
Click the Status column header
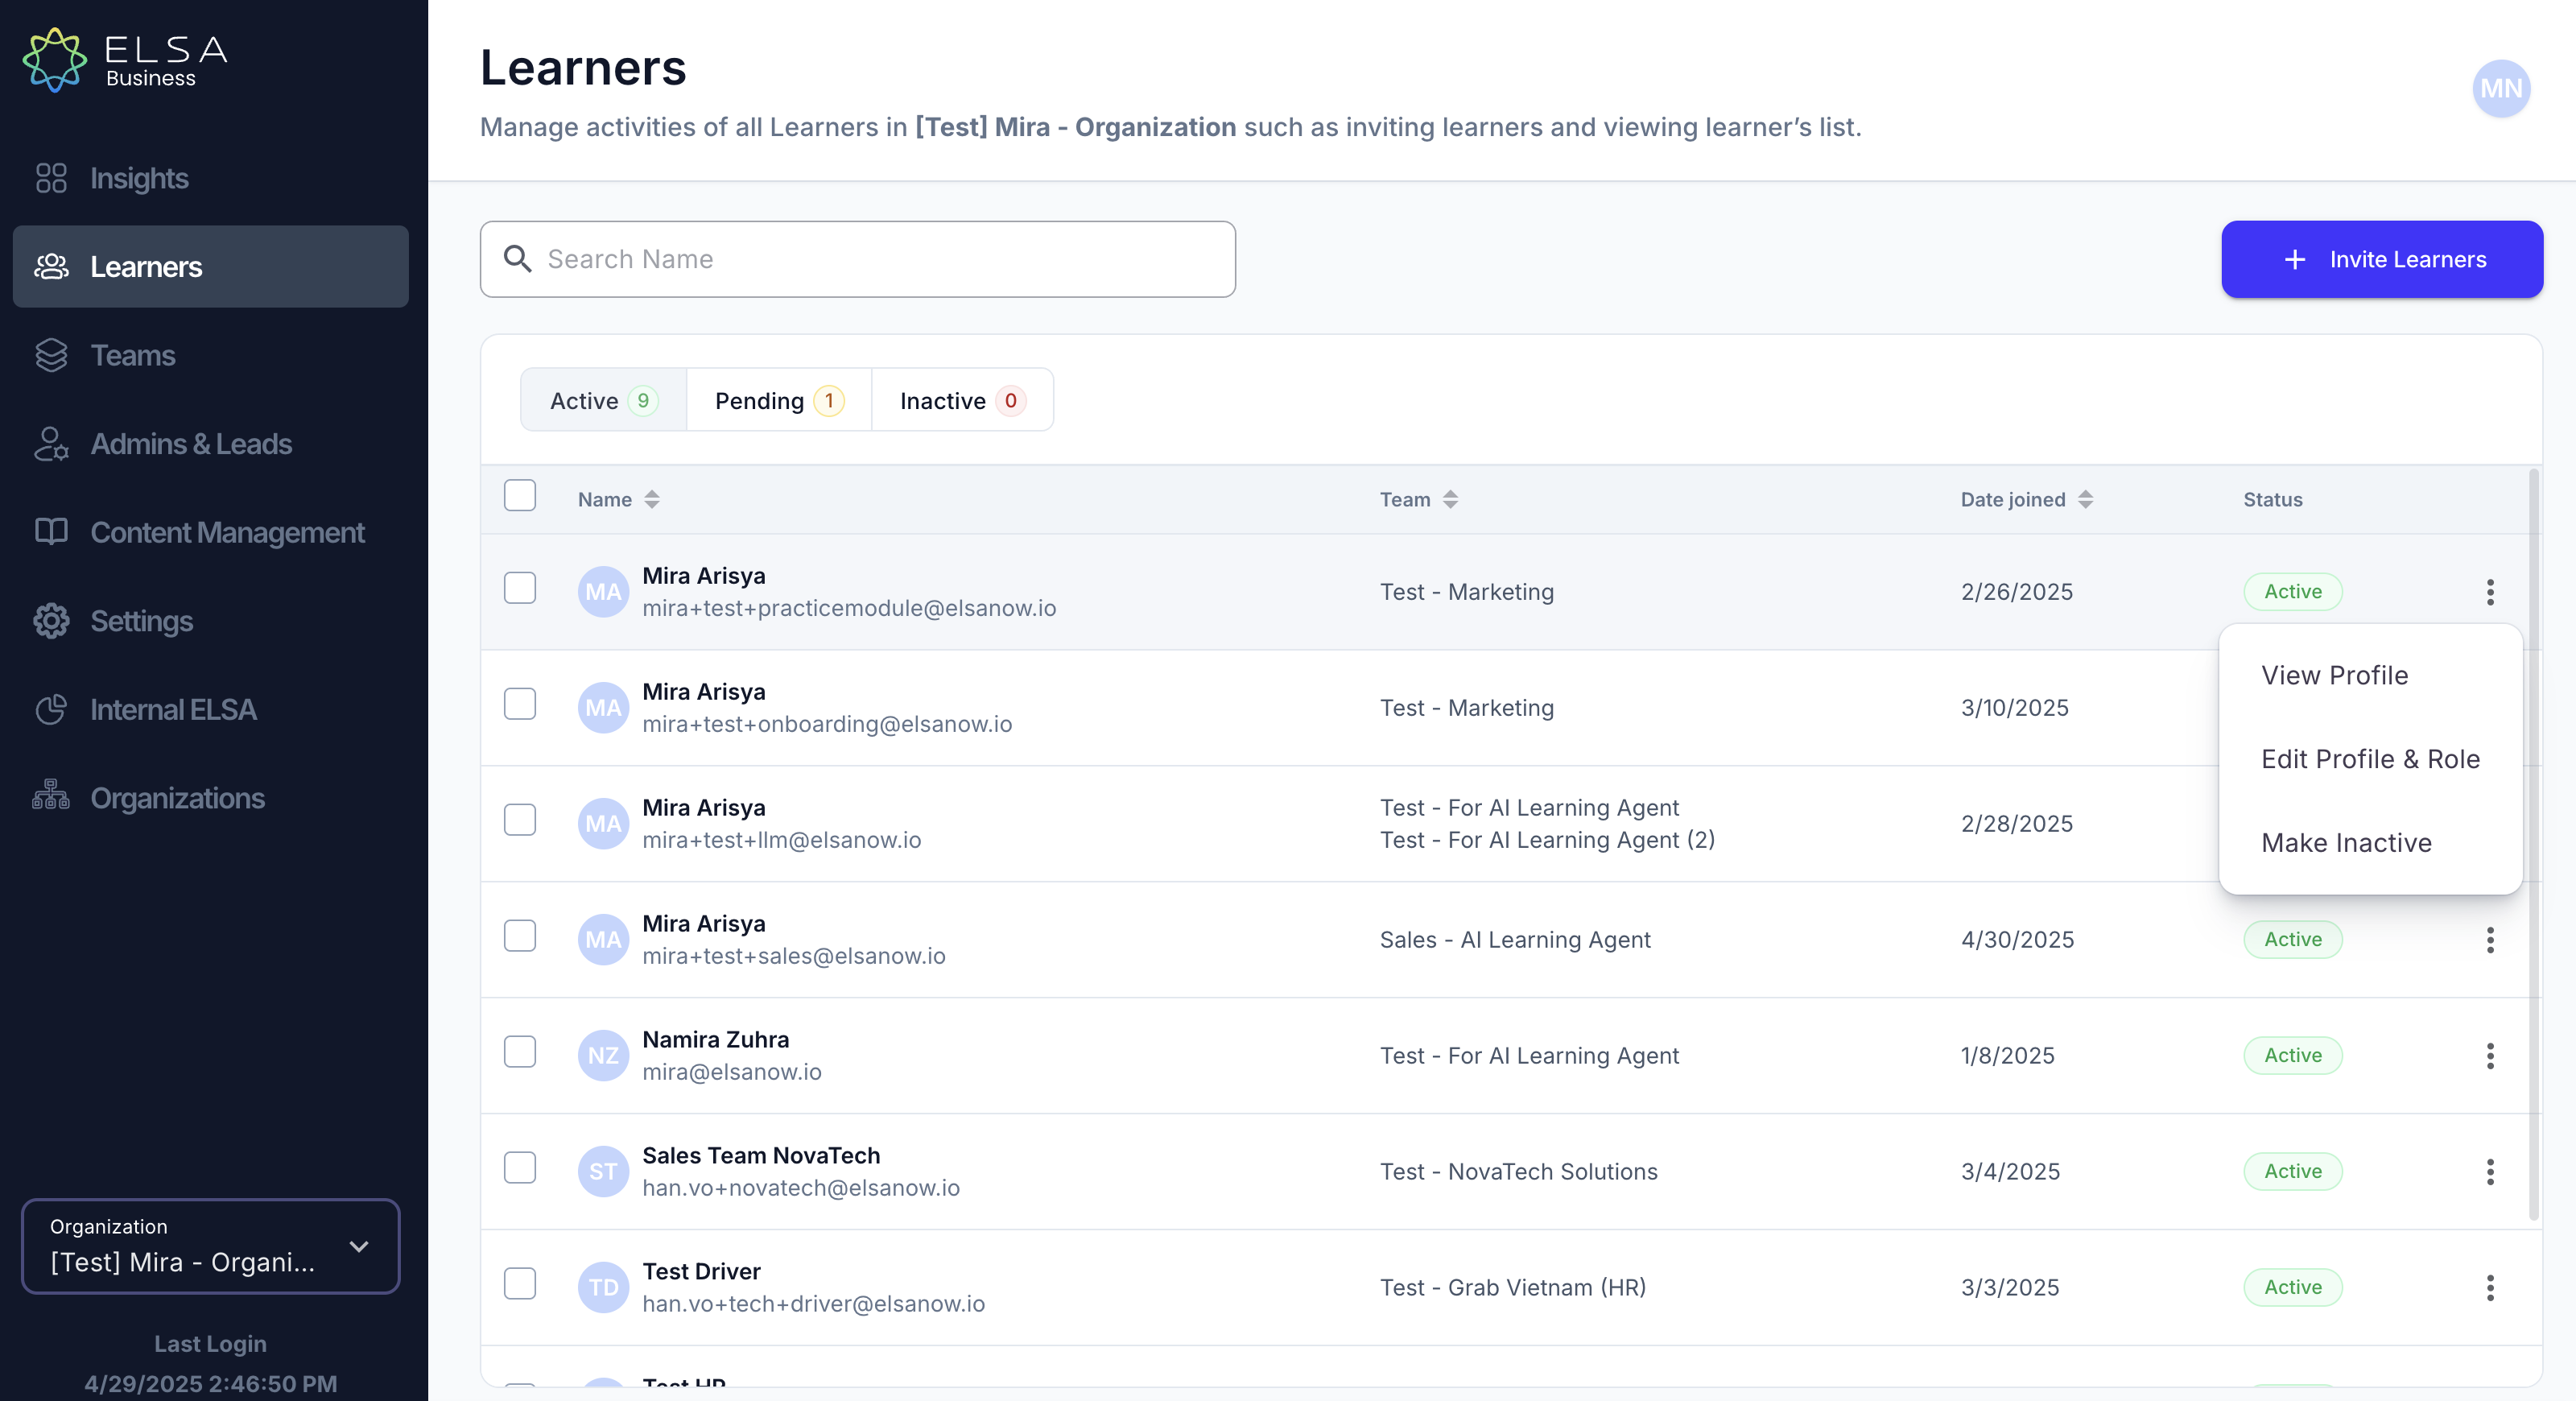coord(2272,500)
